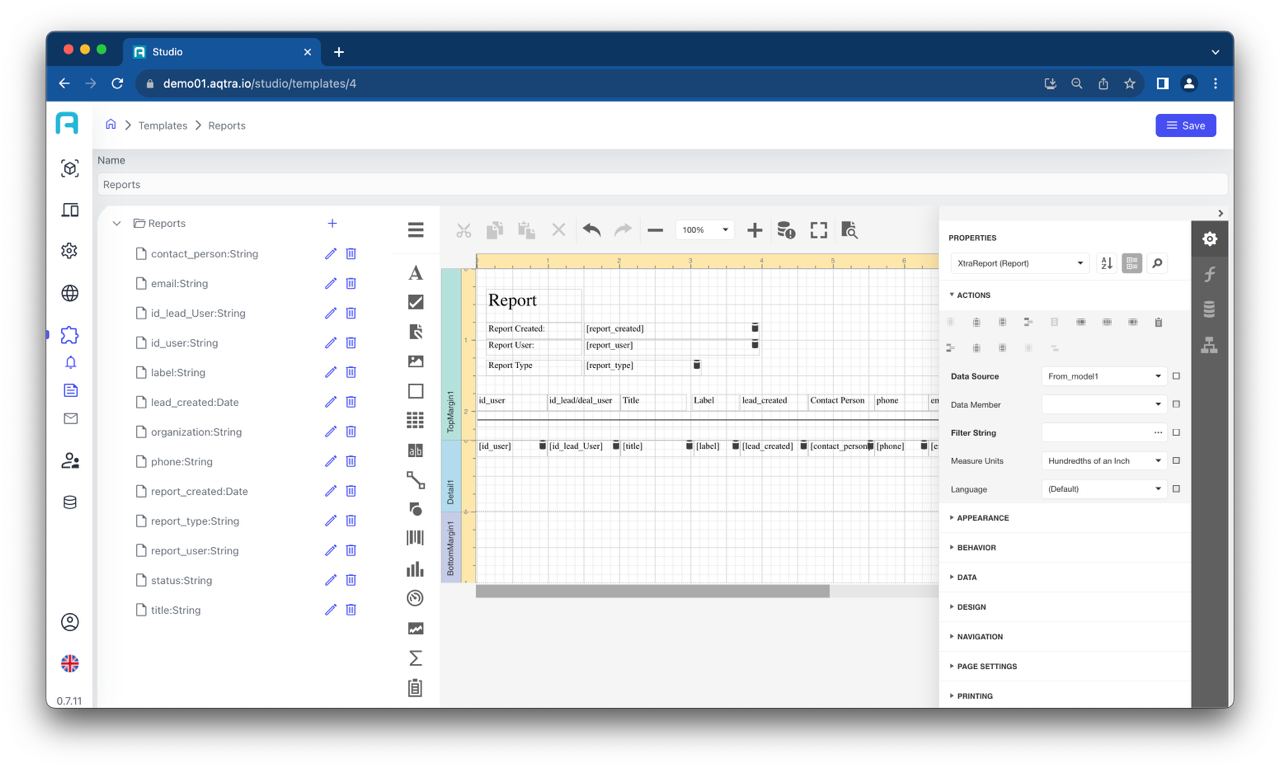Click the Zoom In plus icon
The image size is (1280, 769).
[755, 230]
